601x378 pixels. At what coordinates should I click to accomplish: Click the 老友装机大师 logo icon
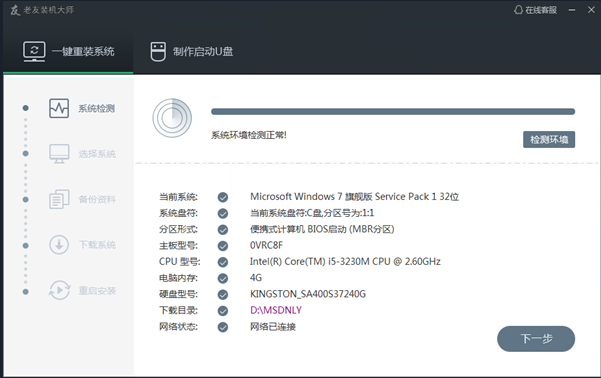click(15, 10)
